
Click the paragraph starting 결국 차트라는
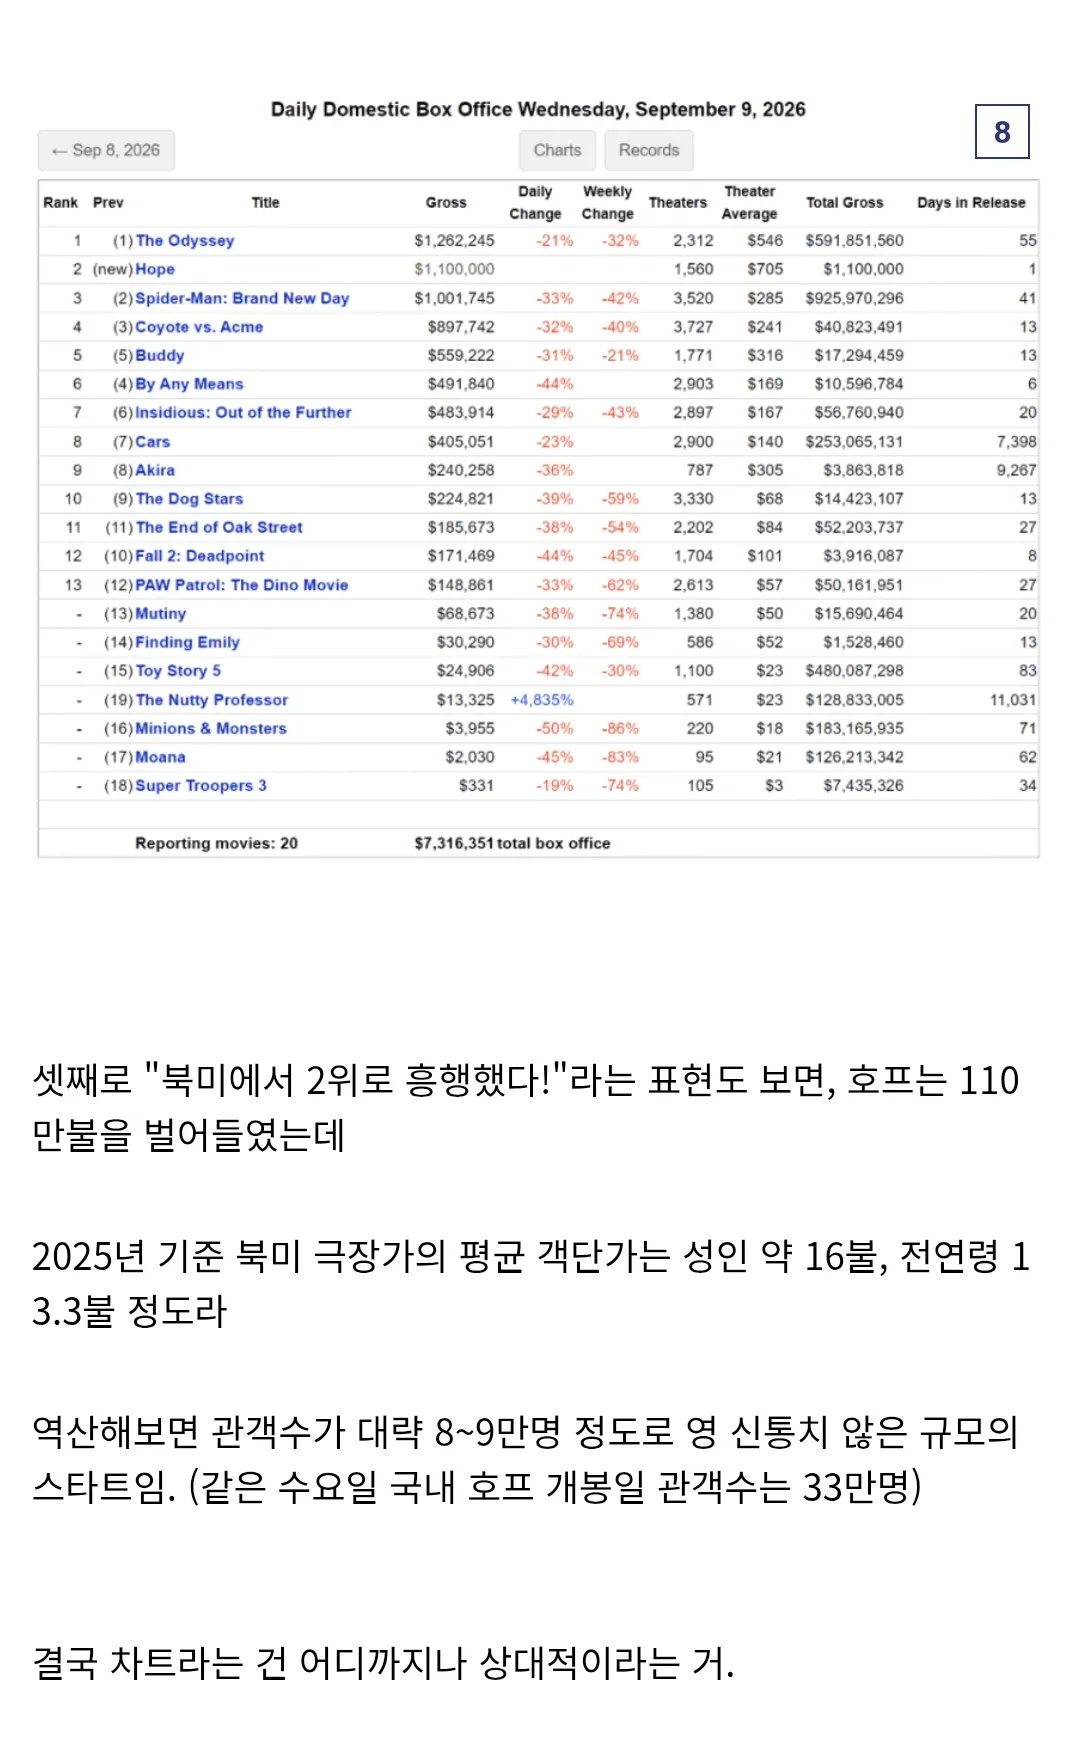tap(383, 1663)
